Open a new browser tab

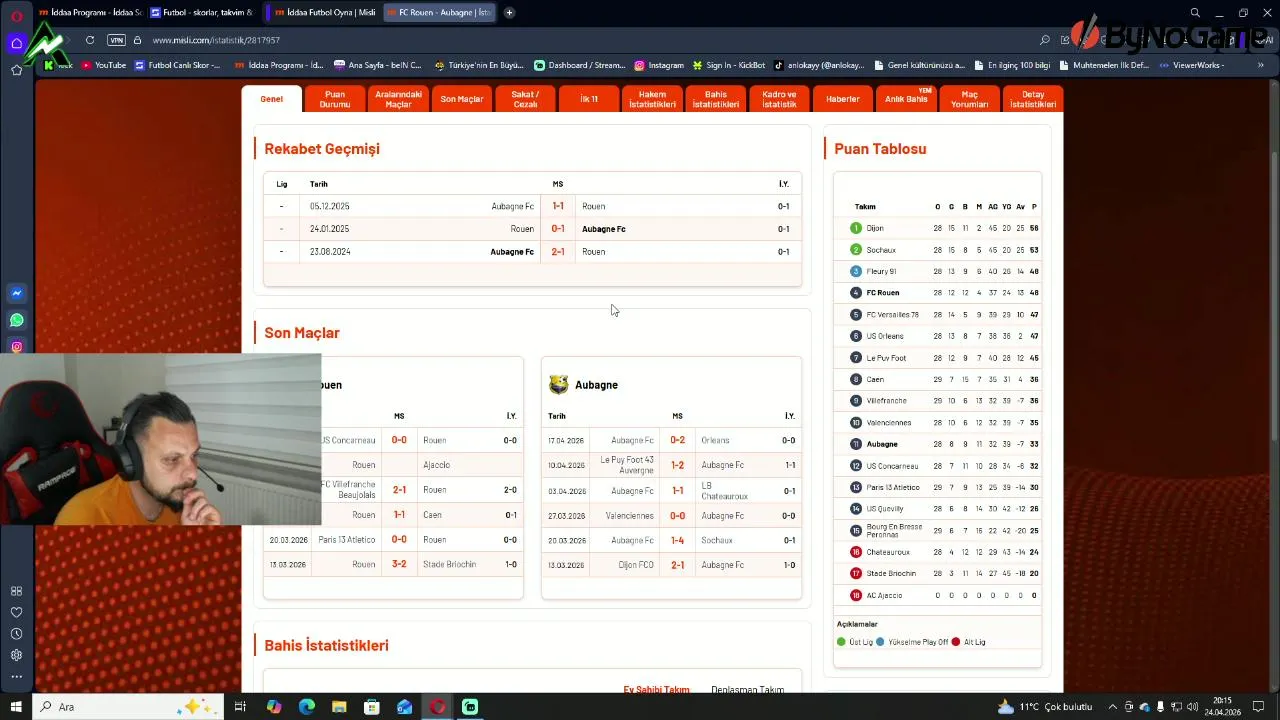(x=509, y=13)
